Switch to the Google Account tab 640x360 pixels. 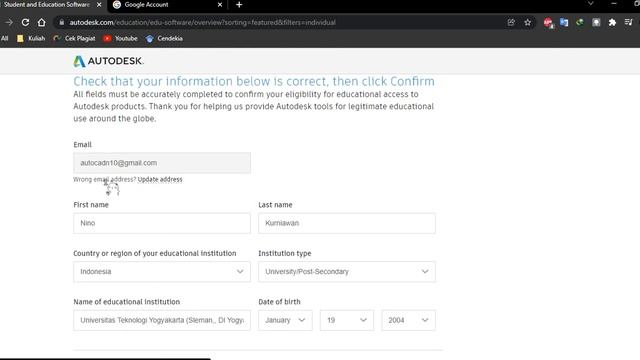pos(168,5)
